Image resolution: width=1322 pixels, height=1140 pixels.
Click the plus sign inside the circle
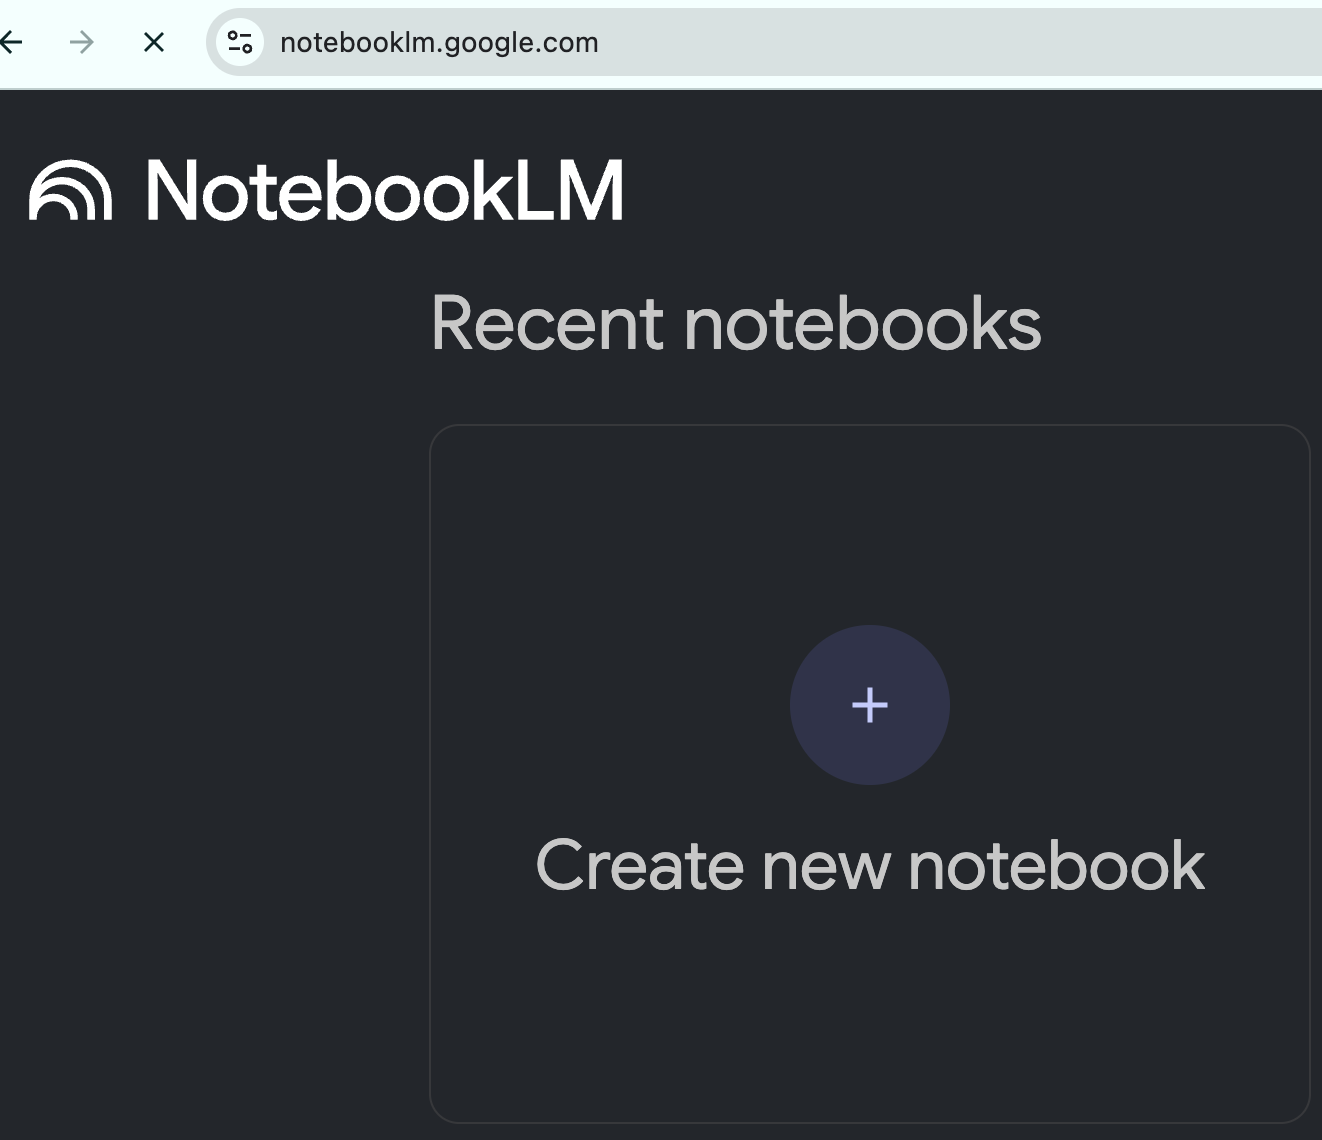(x=869, y=705)
